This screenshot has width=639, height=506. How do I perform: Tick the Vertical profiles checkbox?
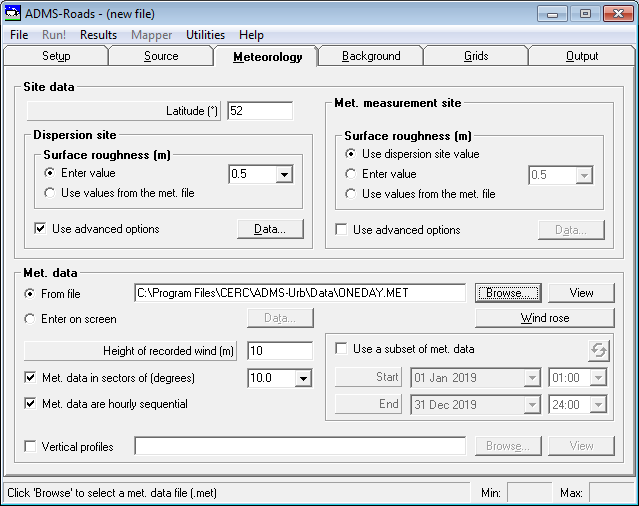point(30,446)
